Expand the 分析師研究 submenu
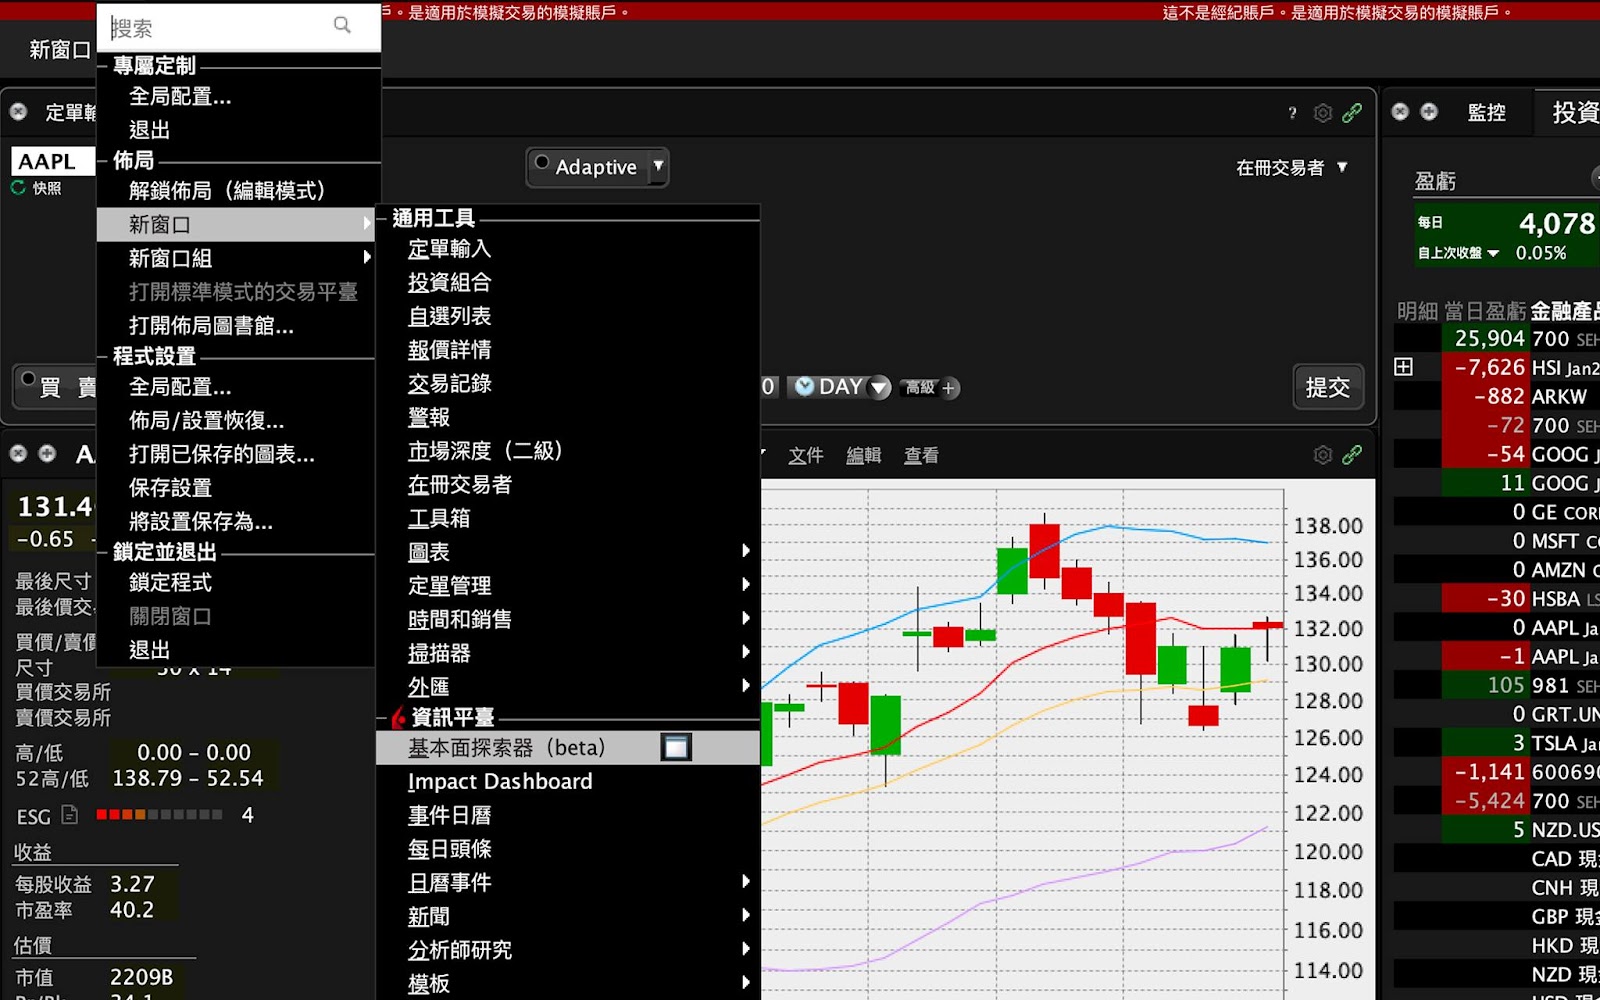 (x=568, y=950)
